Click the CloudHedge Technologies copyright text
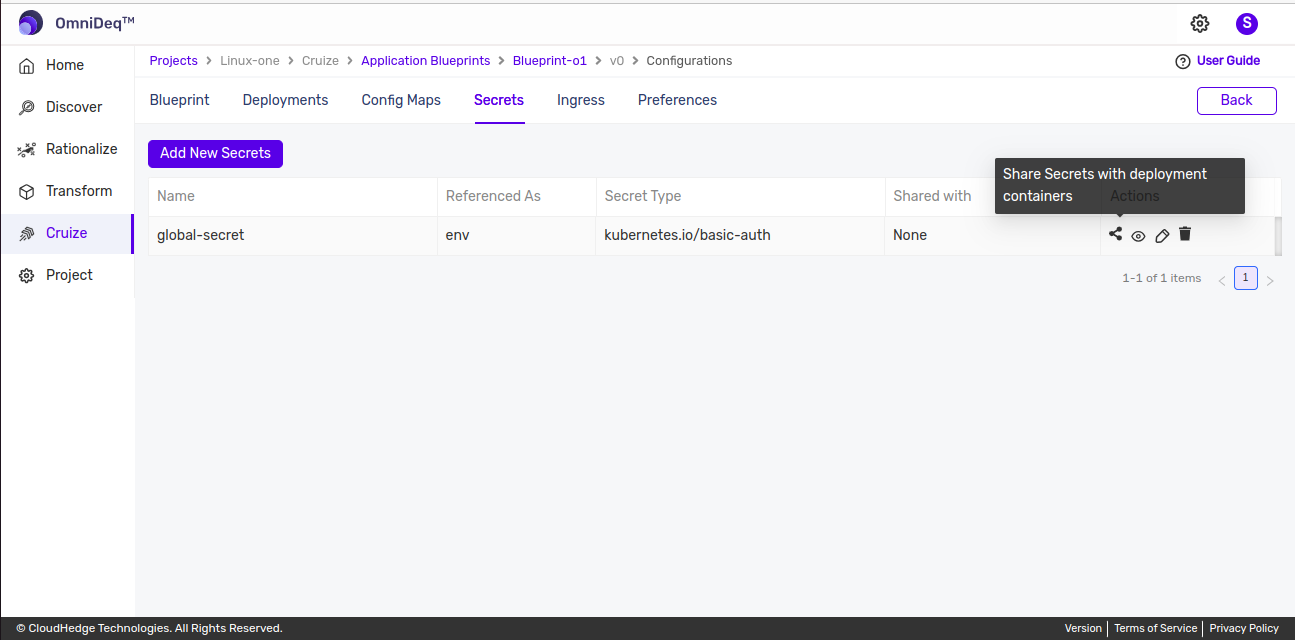Image resolution: width=1295 pixels, height=640 pixels. (x=149, y=628)
